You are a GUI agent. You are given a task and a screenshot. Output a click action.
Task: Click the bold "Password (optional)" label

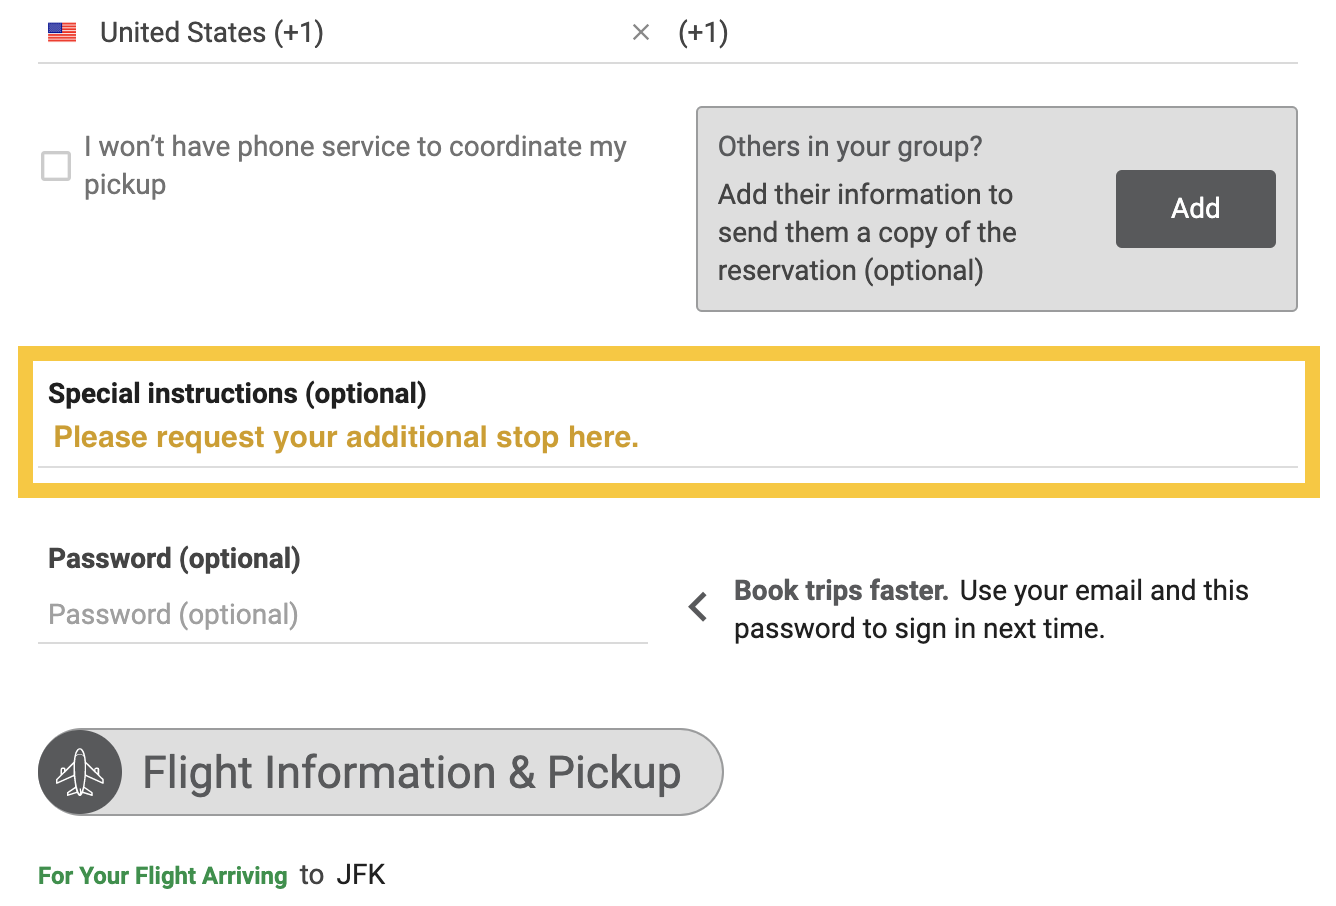click(x=174, y=558)
